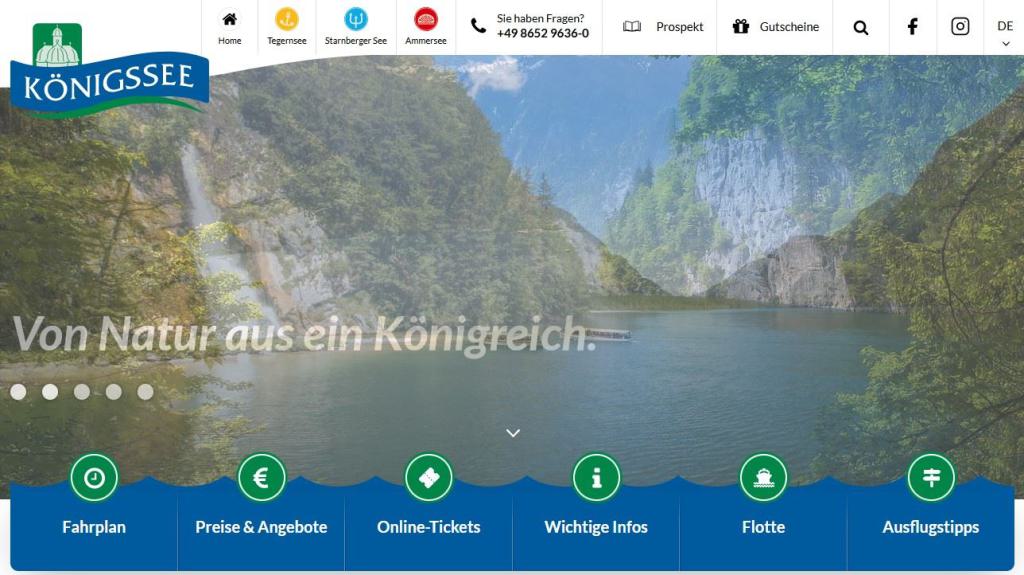
Task: Select the first slideshow dot
Action: (x=18, y=391)
